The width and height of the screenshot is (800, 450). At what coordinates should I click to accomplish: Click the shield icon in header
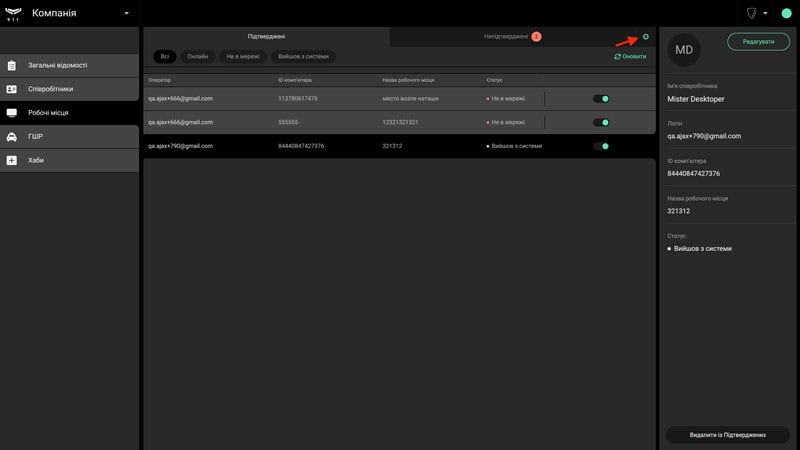tap(752, 13)
